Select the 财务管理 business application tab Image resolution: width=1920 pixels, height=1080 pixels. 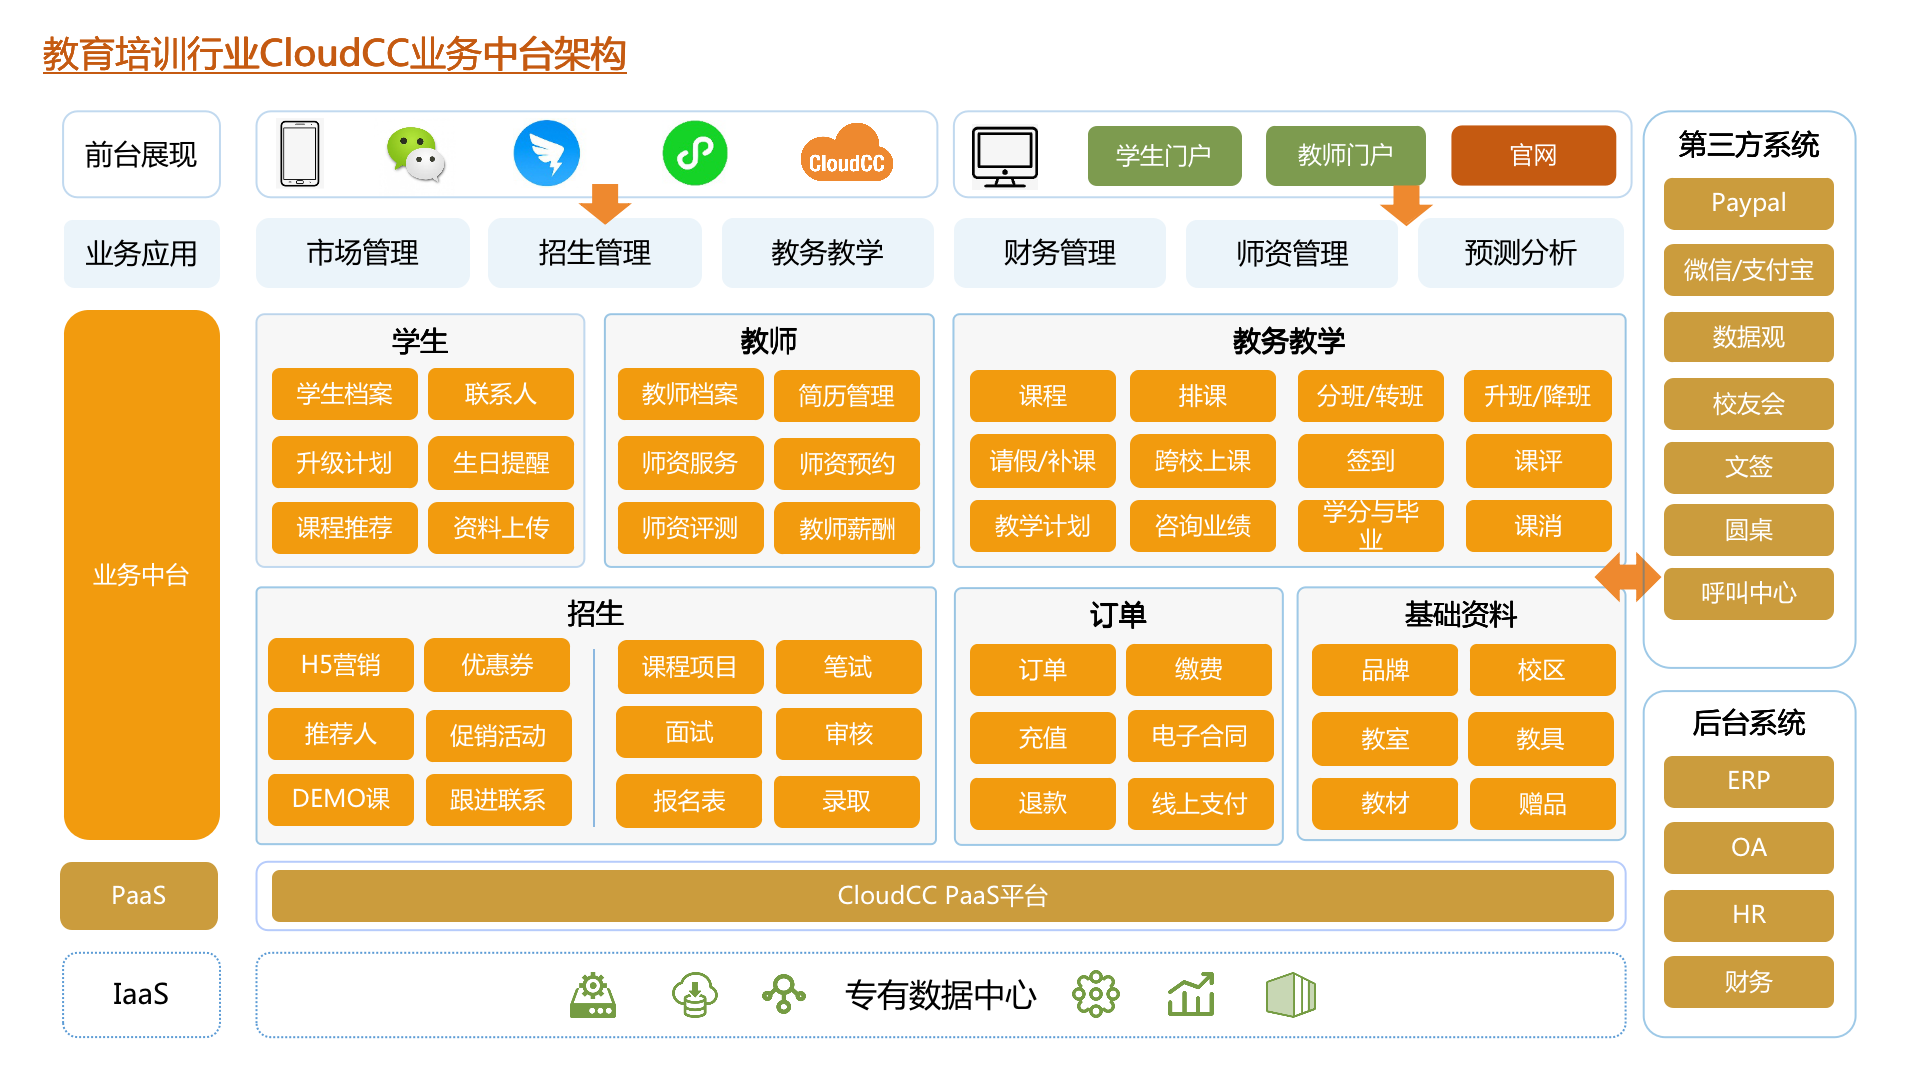[x=1059, y=253]
